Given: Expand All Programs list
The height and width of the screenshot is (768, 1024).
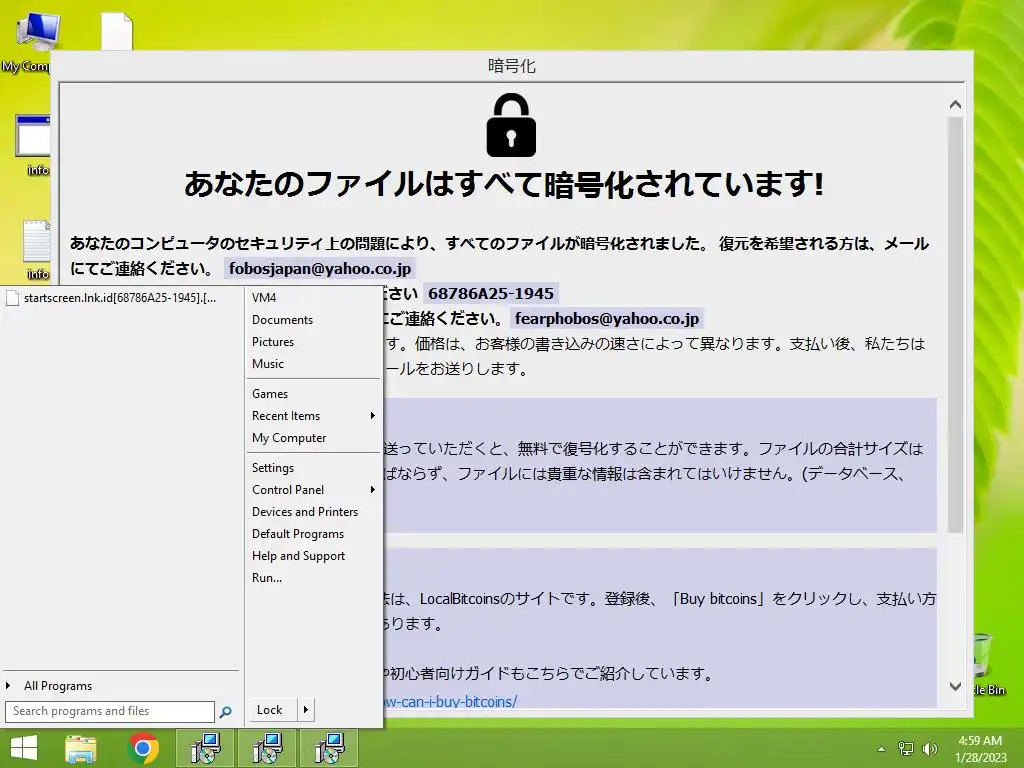Looking at the screenshot, I should pyautogui.click(x=58, y=686).
